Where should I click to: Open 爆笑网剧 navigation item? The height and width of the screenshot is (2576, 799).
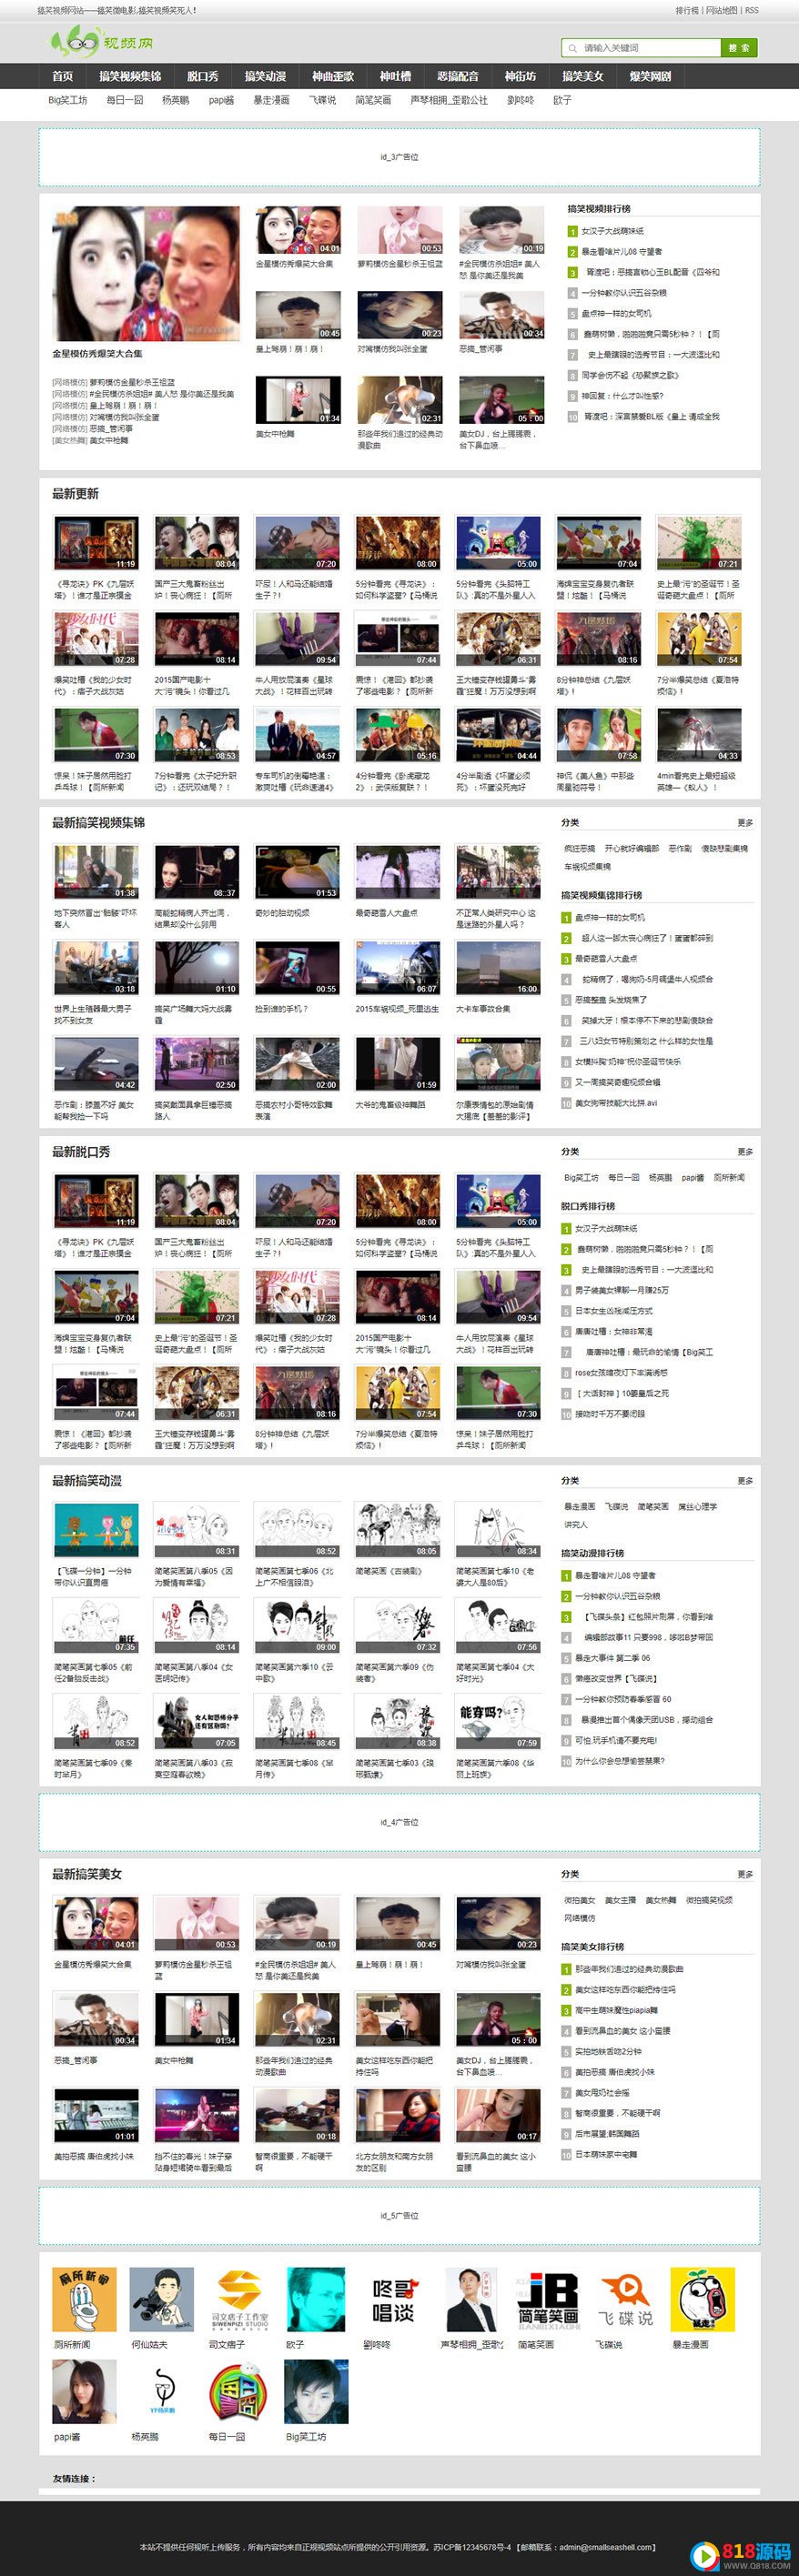point(650,76)
